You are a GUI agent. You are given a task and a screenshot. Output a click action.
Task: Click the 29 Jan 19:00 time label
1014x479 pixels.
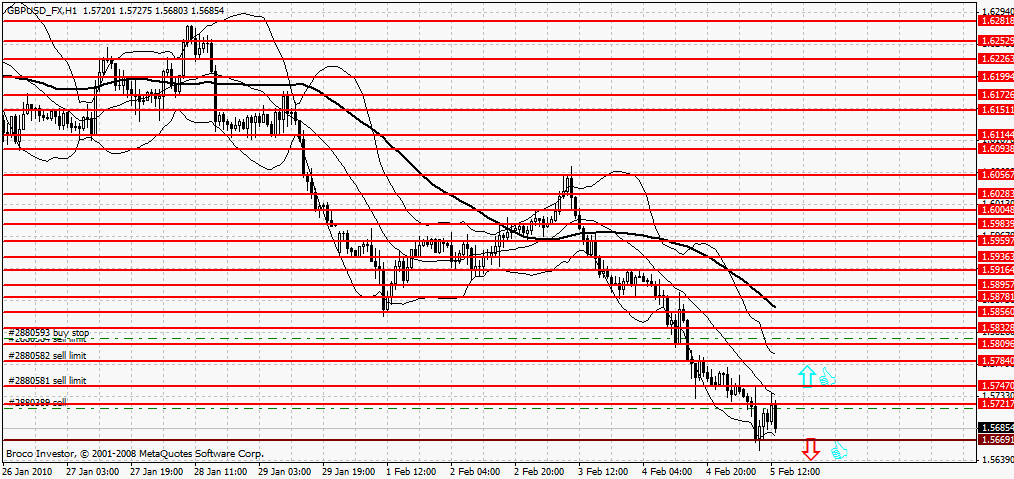tap(349, 473)
